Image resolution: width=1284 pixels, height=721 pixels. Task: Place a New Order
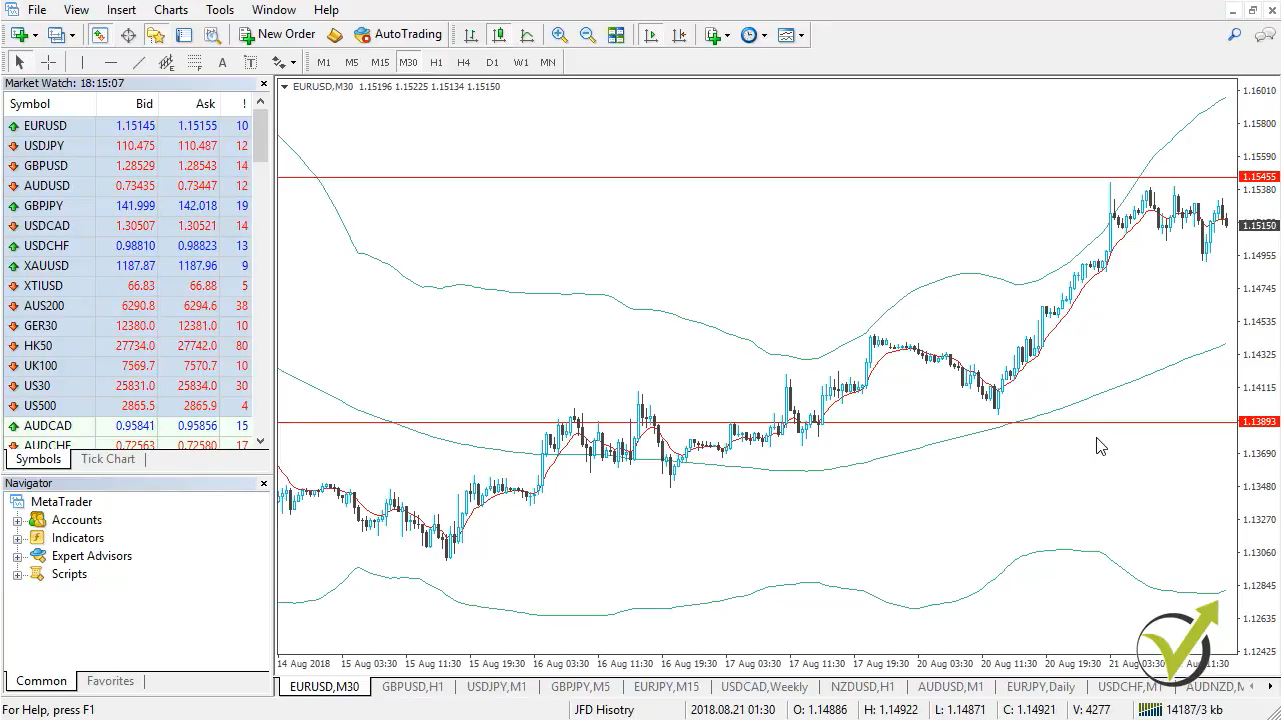[276, 34]
